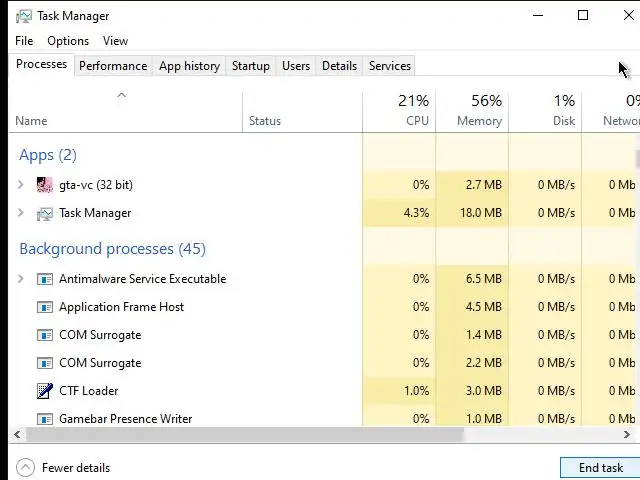Sort processes by Memory column
This screenshot has width=640, height=480.
[x=472, y=110]
